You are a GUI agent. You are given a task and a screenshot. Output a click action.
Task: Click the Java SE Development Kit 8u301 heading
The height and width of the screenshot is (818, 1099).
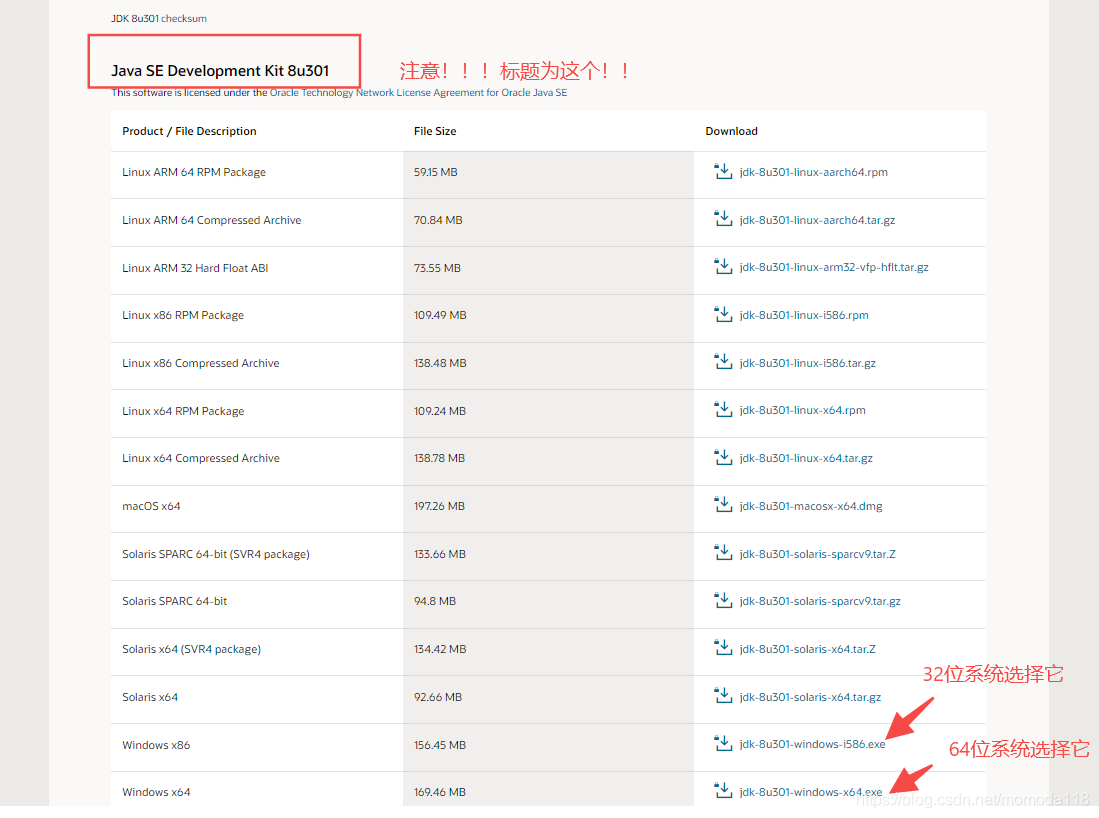220,71
